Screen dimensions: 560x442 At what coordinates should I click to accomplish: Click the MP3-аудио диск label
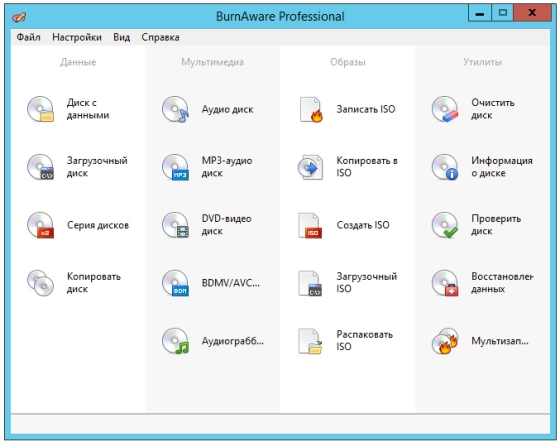(227, 167)
